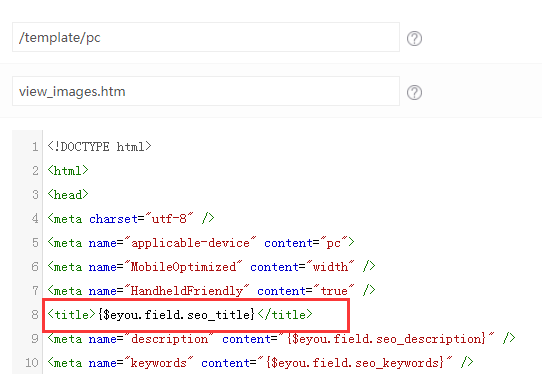542x374 pixels.
Task: Click MobileOptimized text in line 6
Action: [183, 267]
